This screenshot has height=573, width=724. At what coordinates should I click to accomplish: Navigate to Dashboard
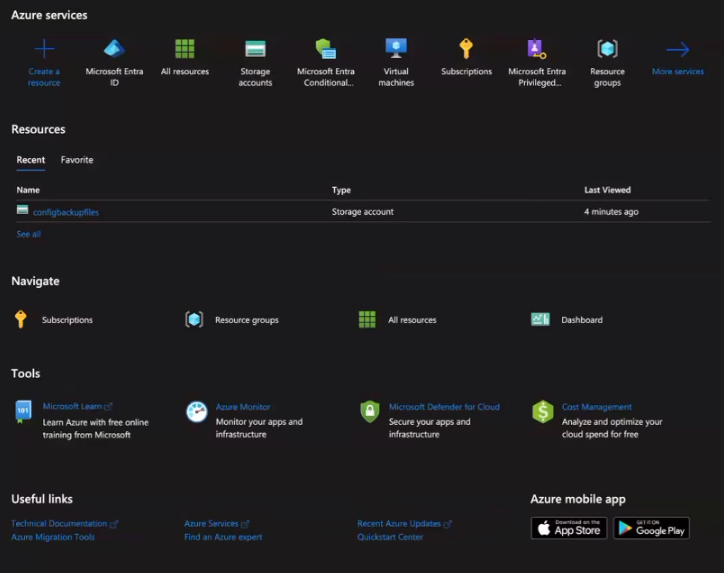click(581, 320)
